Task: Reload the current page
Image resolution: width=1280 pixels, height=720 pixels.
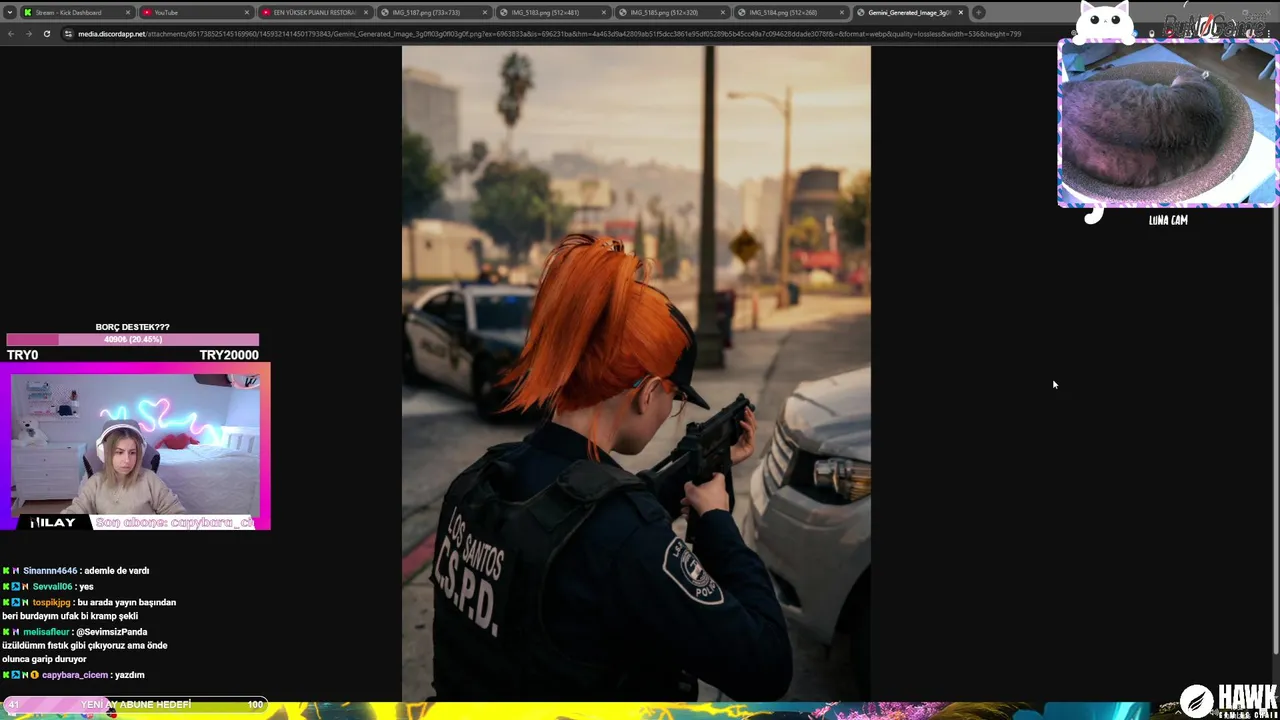Action: (46, 34)
